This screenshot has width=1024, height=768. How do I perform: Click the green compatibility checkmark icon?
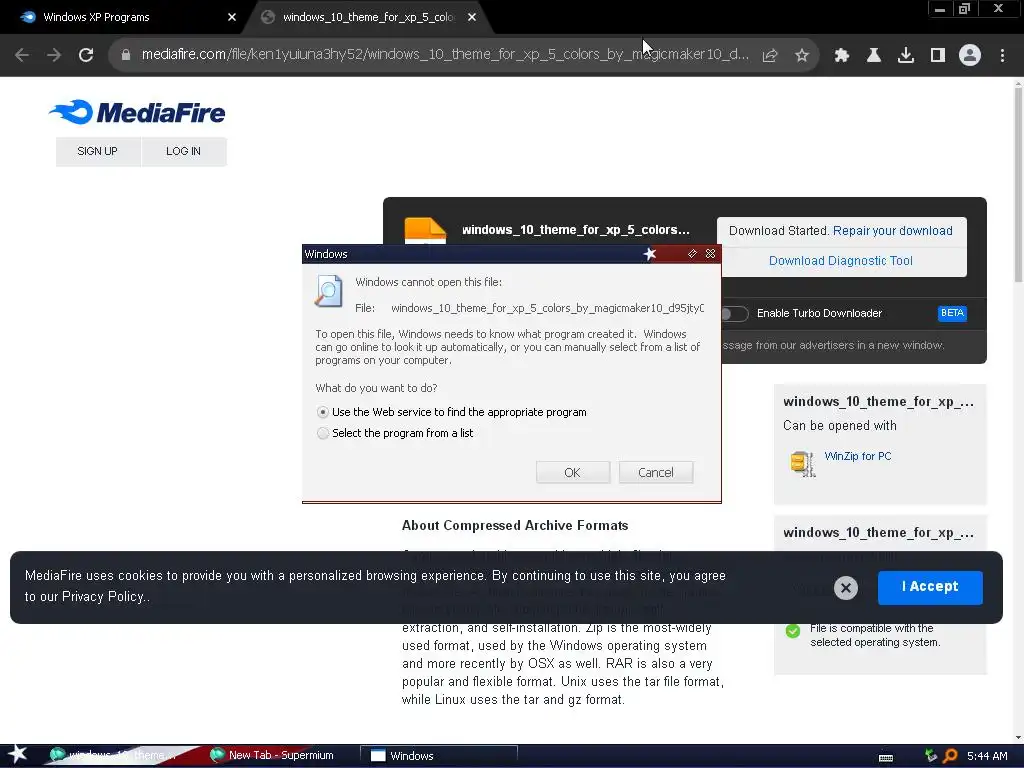coord(793,631)
